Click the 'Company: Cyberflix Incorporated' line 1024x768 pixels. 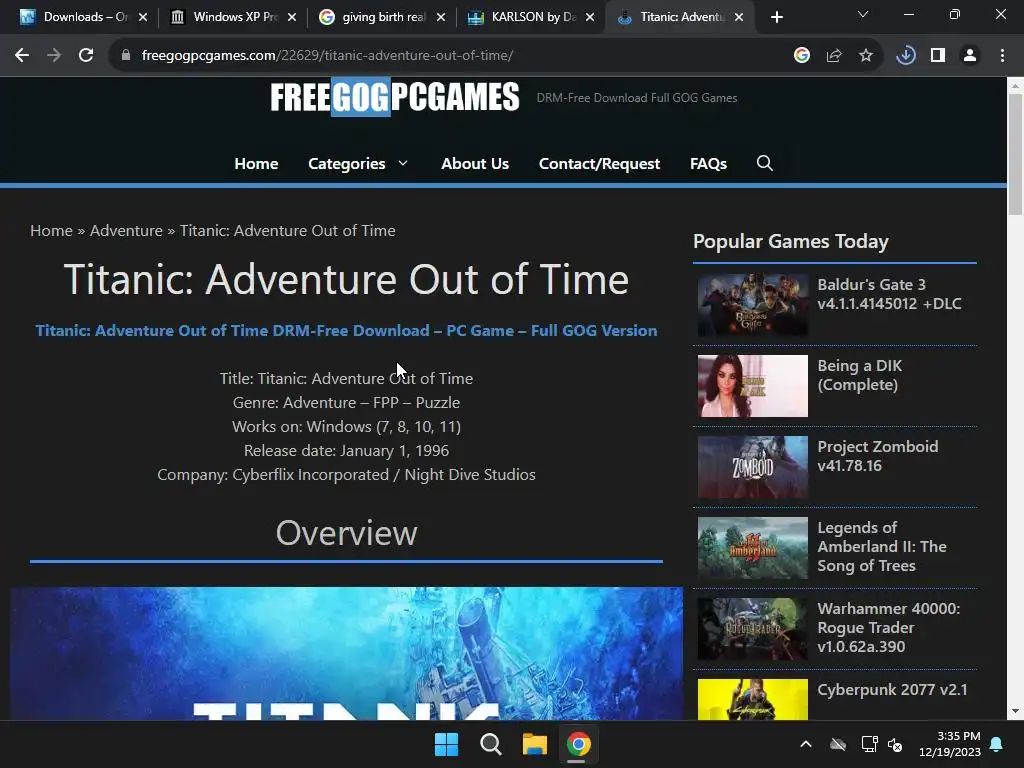click(346, 475)
